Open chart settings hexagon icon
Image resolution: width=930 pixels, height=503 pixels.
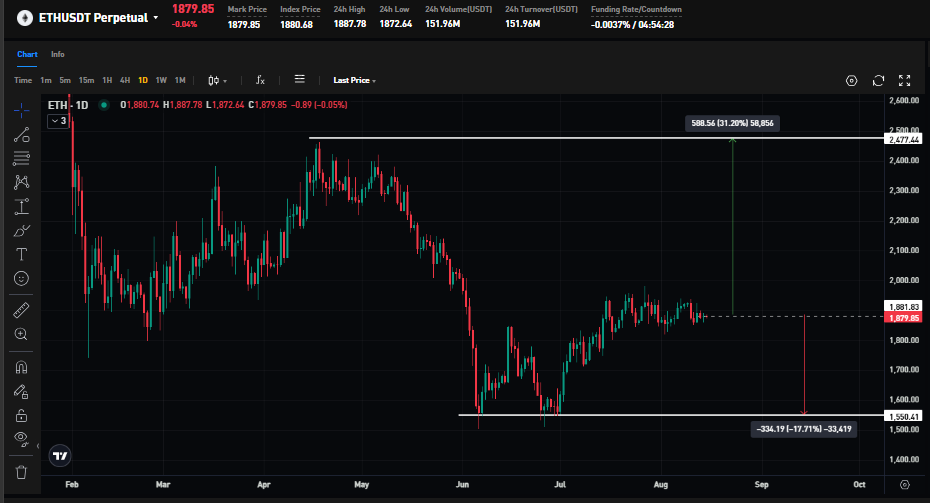(x=851, y=81)
